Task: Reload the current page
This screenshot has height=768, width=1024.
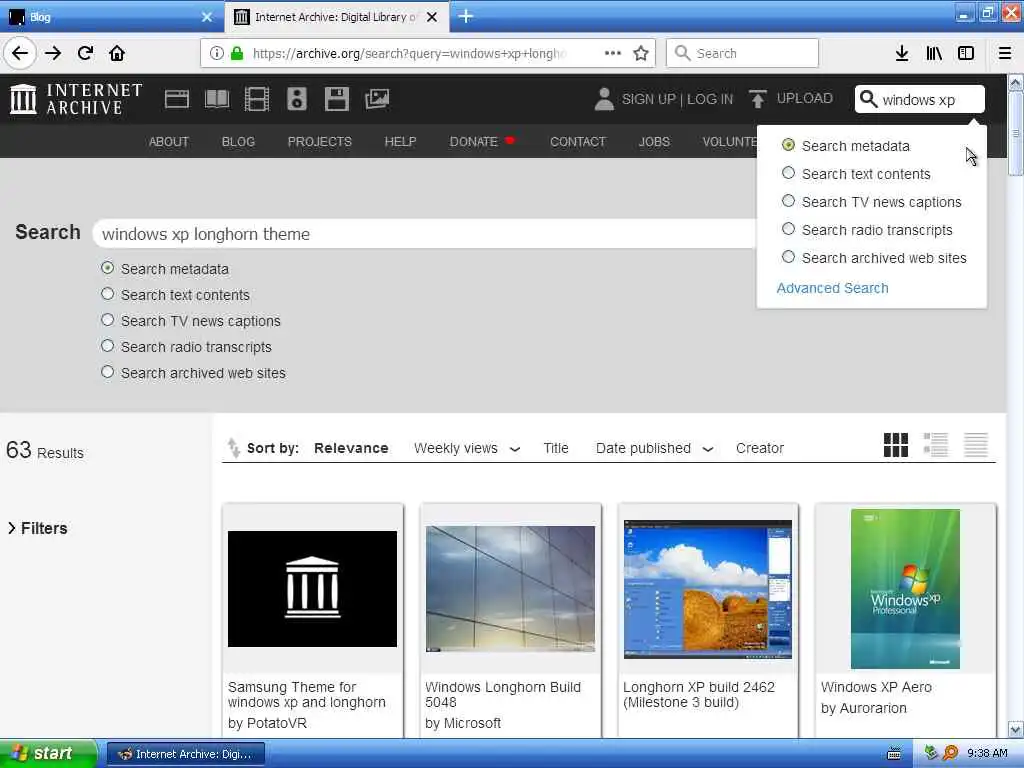Action: [85, 54]
